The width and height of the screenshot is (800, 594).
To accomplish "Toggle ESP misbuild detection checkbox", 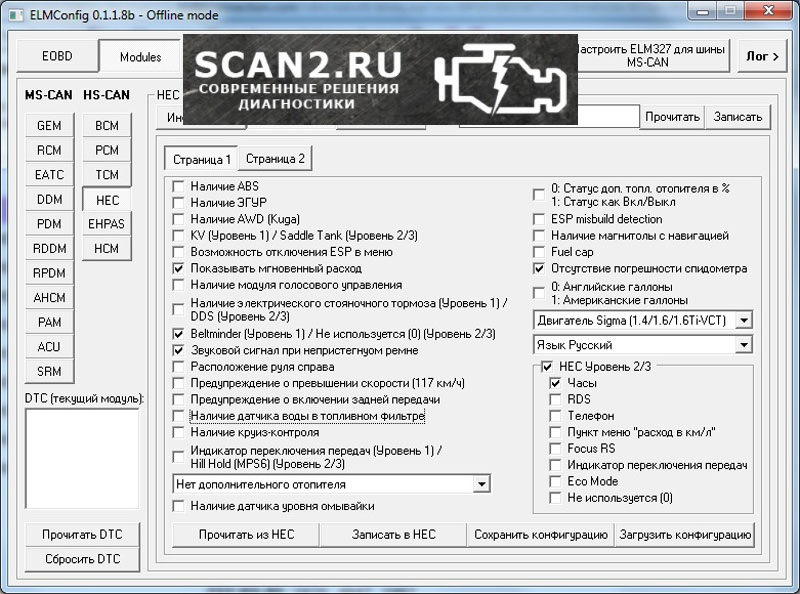I will click(x=539, y=219).
